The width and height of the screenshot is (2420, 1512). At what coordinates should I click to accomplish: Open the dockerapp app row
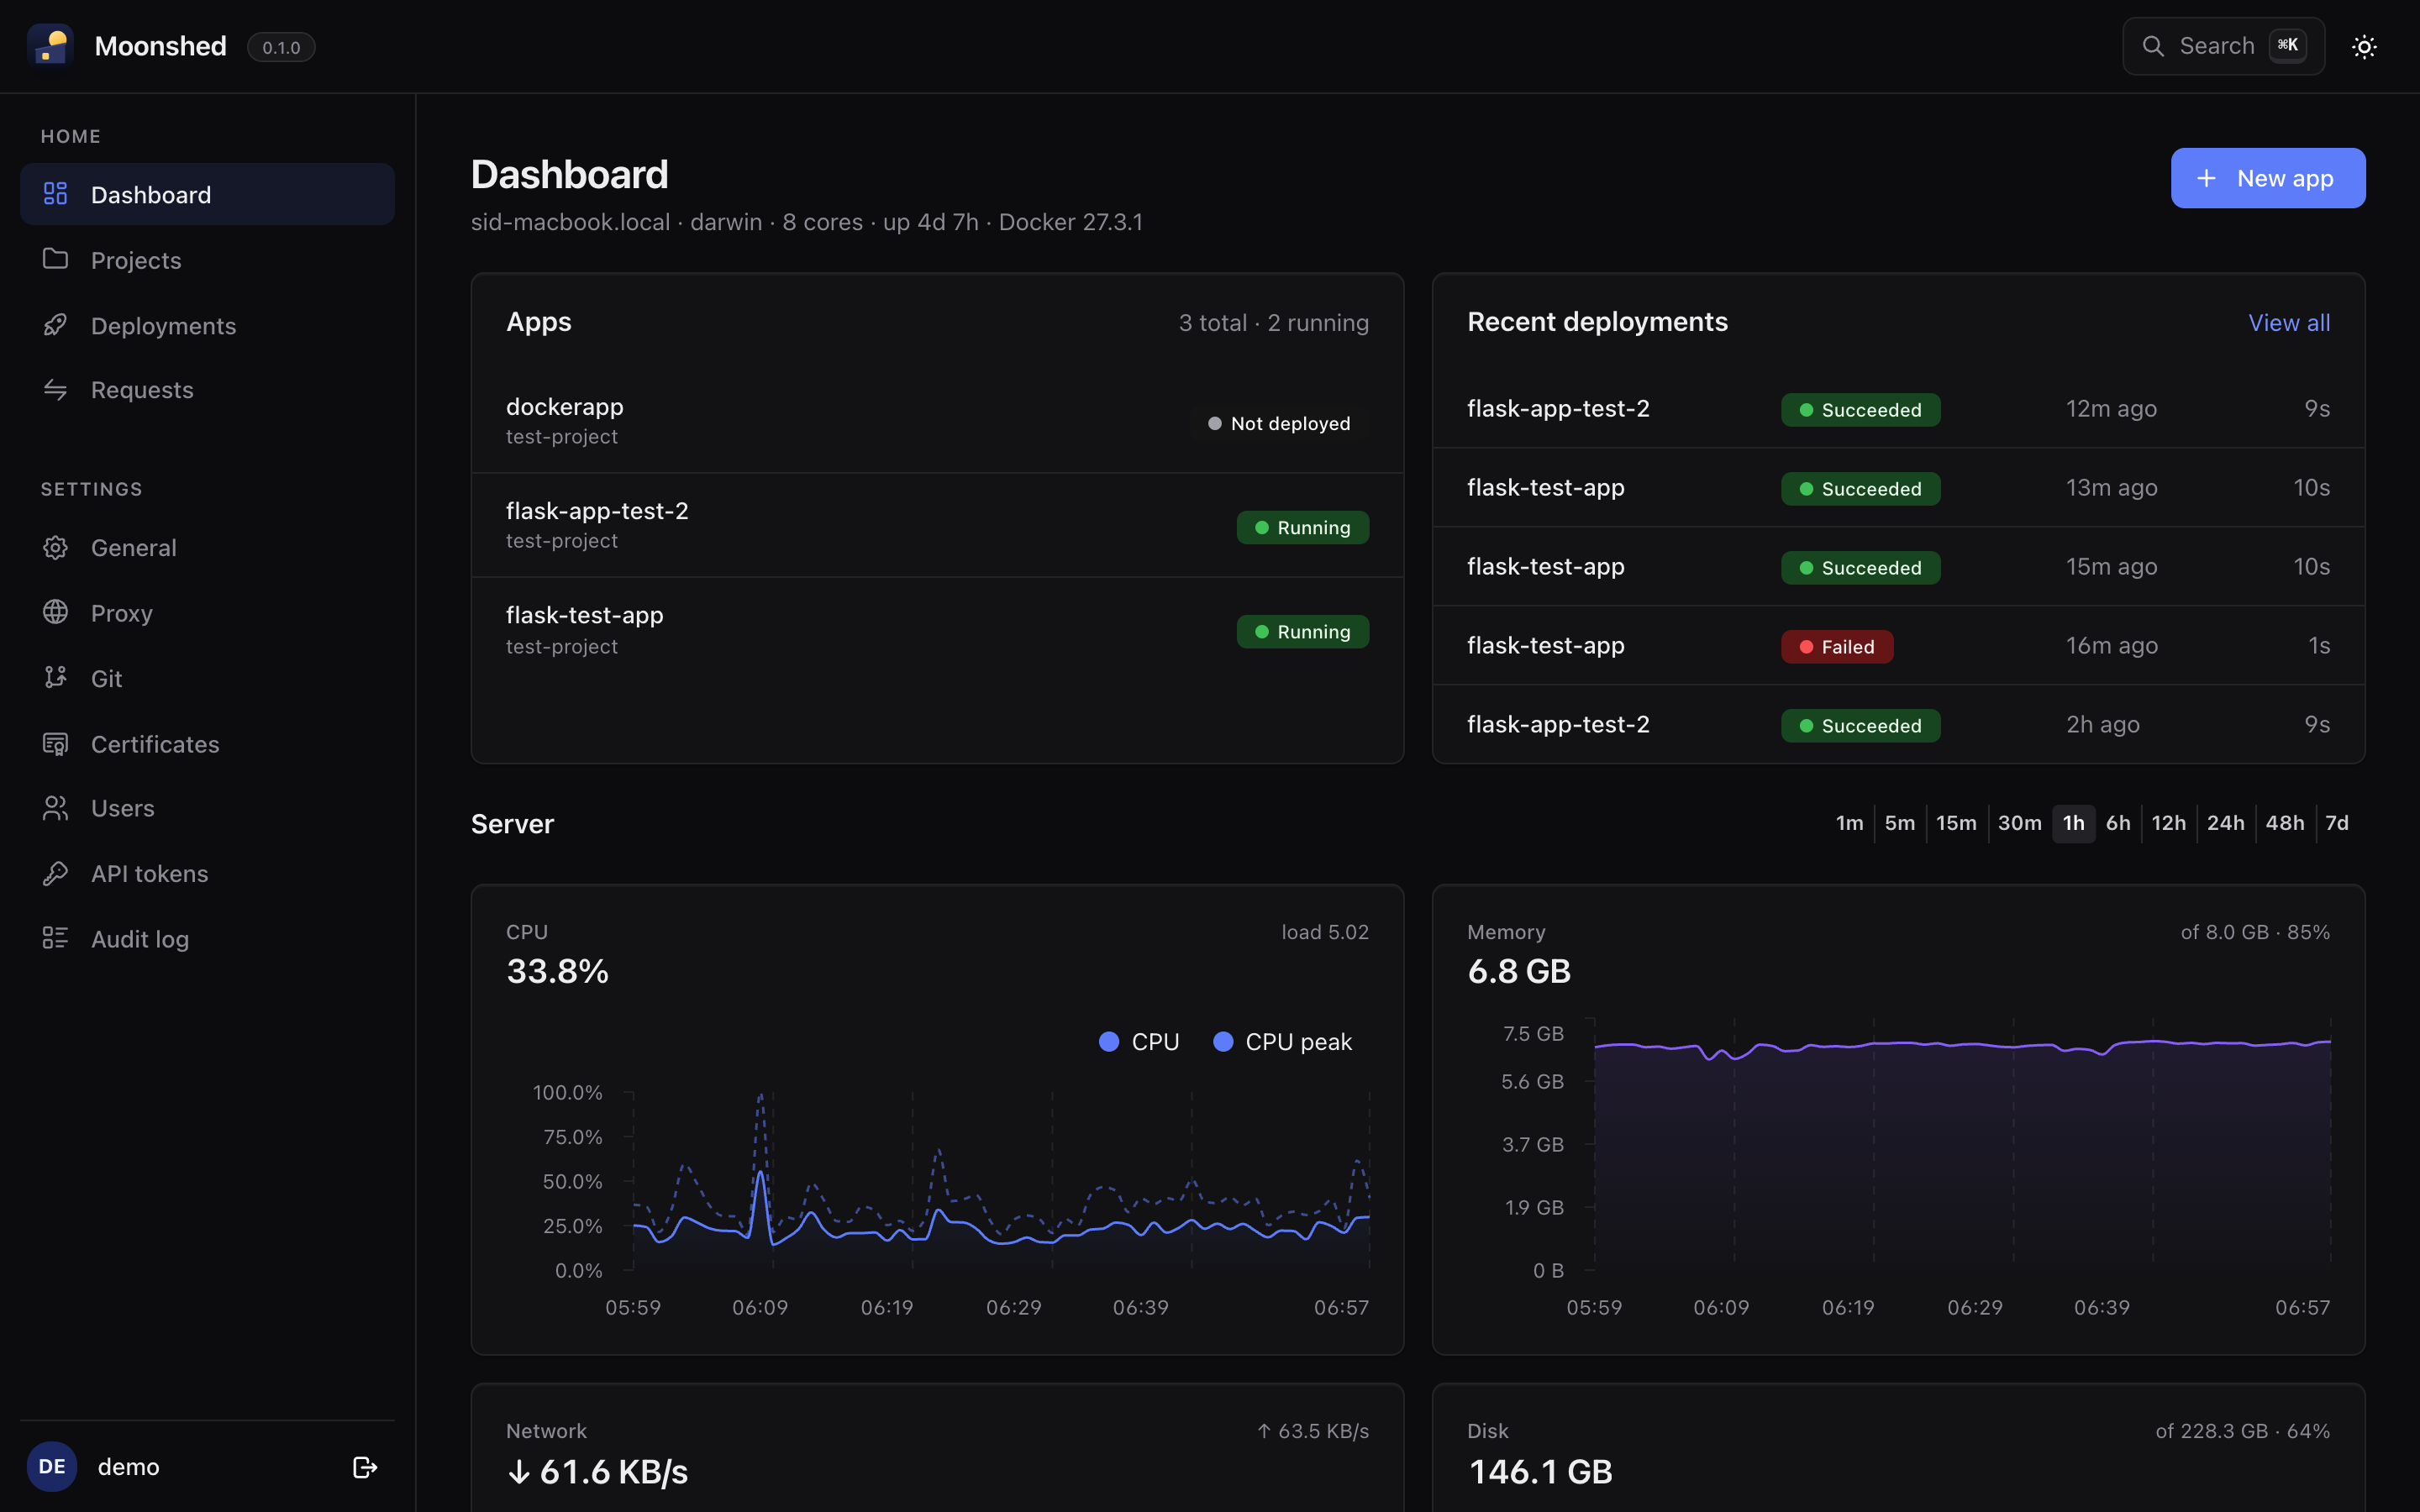(937, 421)
